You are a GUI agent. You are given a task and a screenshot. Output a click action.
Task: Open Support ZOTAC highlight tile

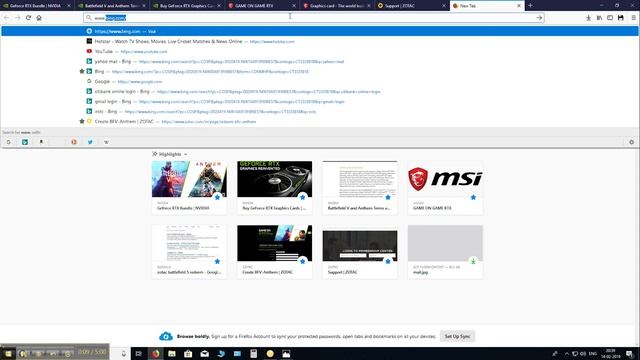click(360, 251)
